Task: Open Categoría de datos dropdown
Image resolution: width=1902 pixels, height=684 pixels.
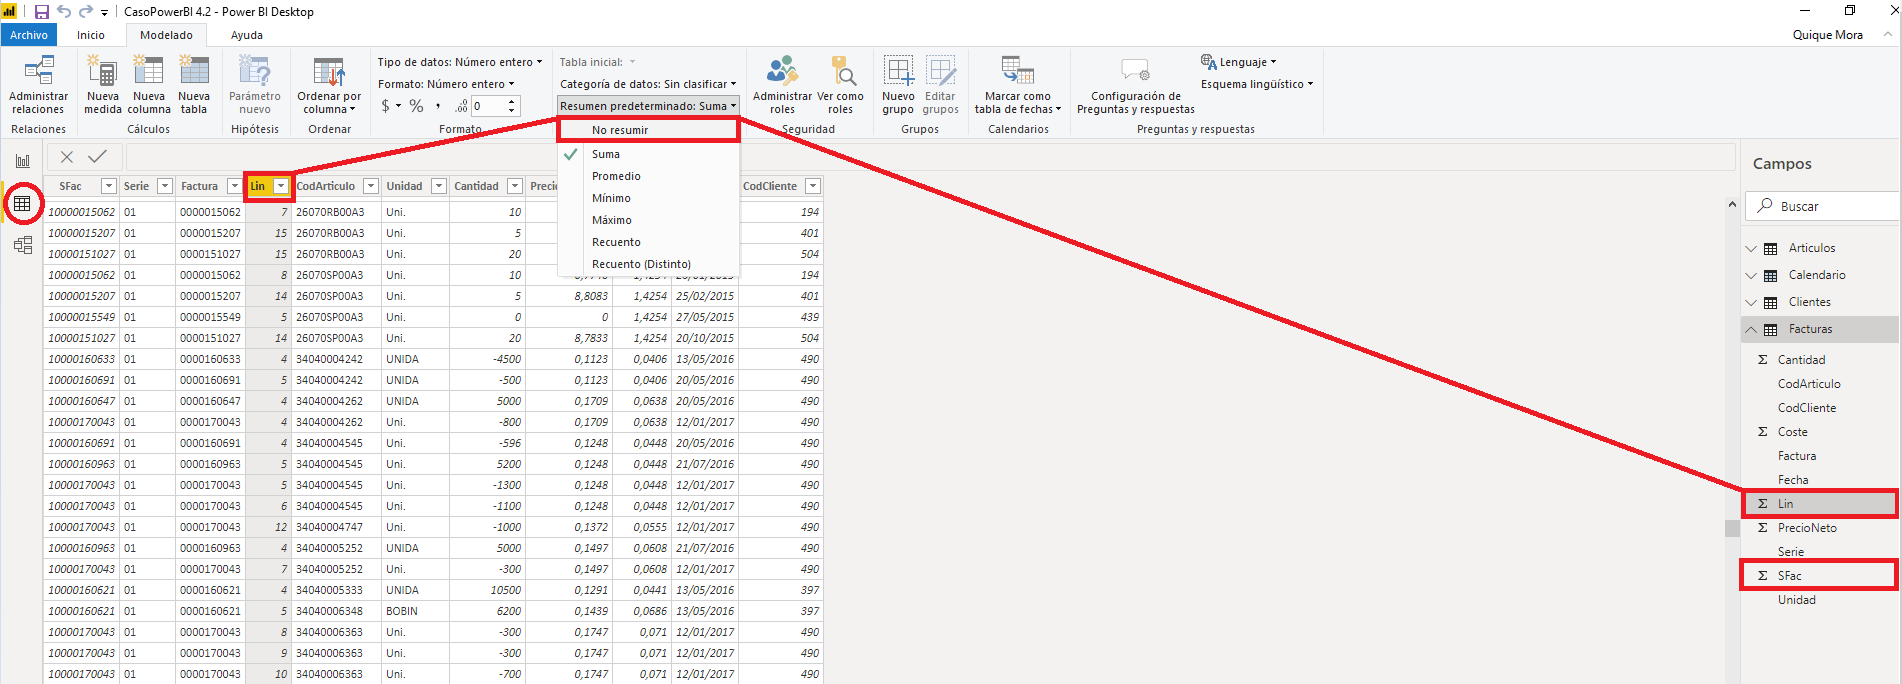Action: pyautogui.click(x=648, y=84)
